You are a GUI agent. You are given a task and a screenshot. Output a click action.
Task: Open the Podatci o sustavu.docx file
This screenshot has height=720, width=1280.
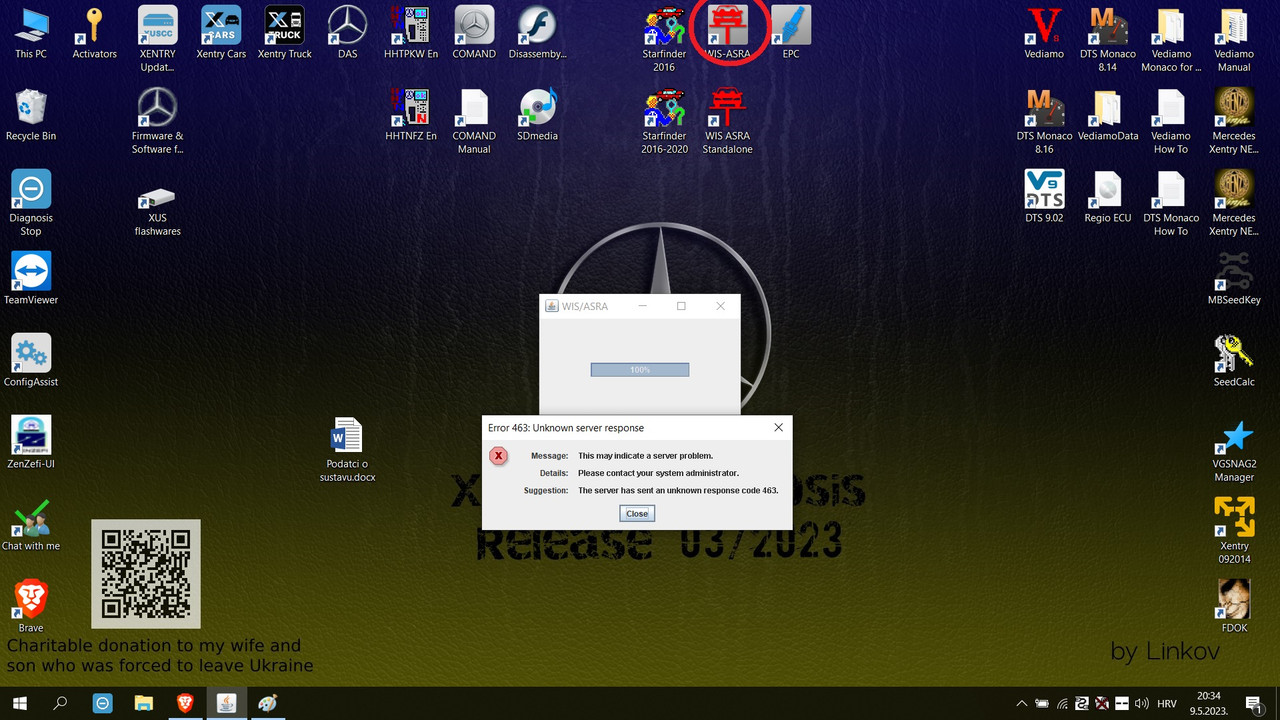[x=347, y=449]
